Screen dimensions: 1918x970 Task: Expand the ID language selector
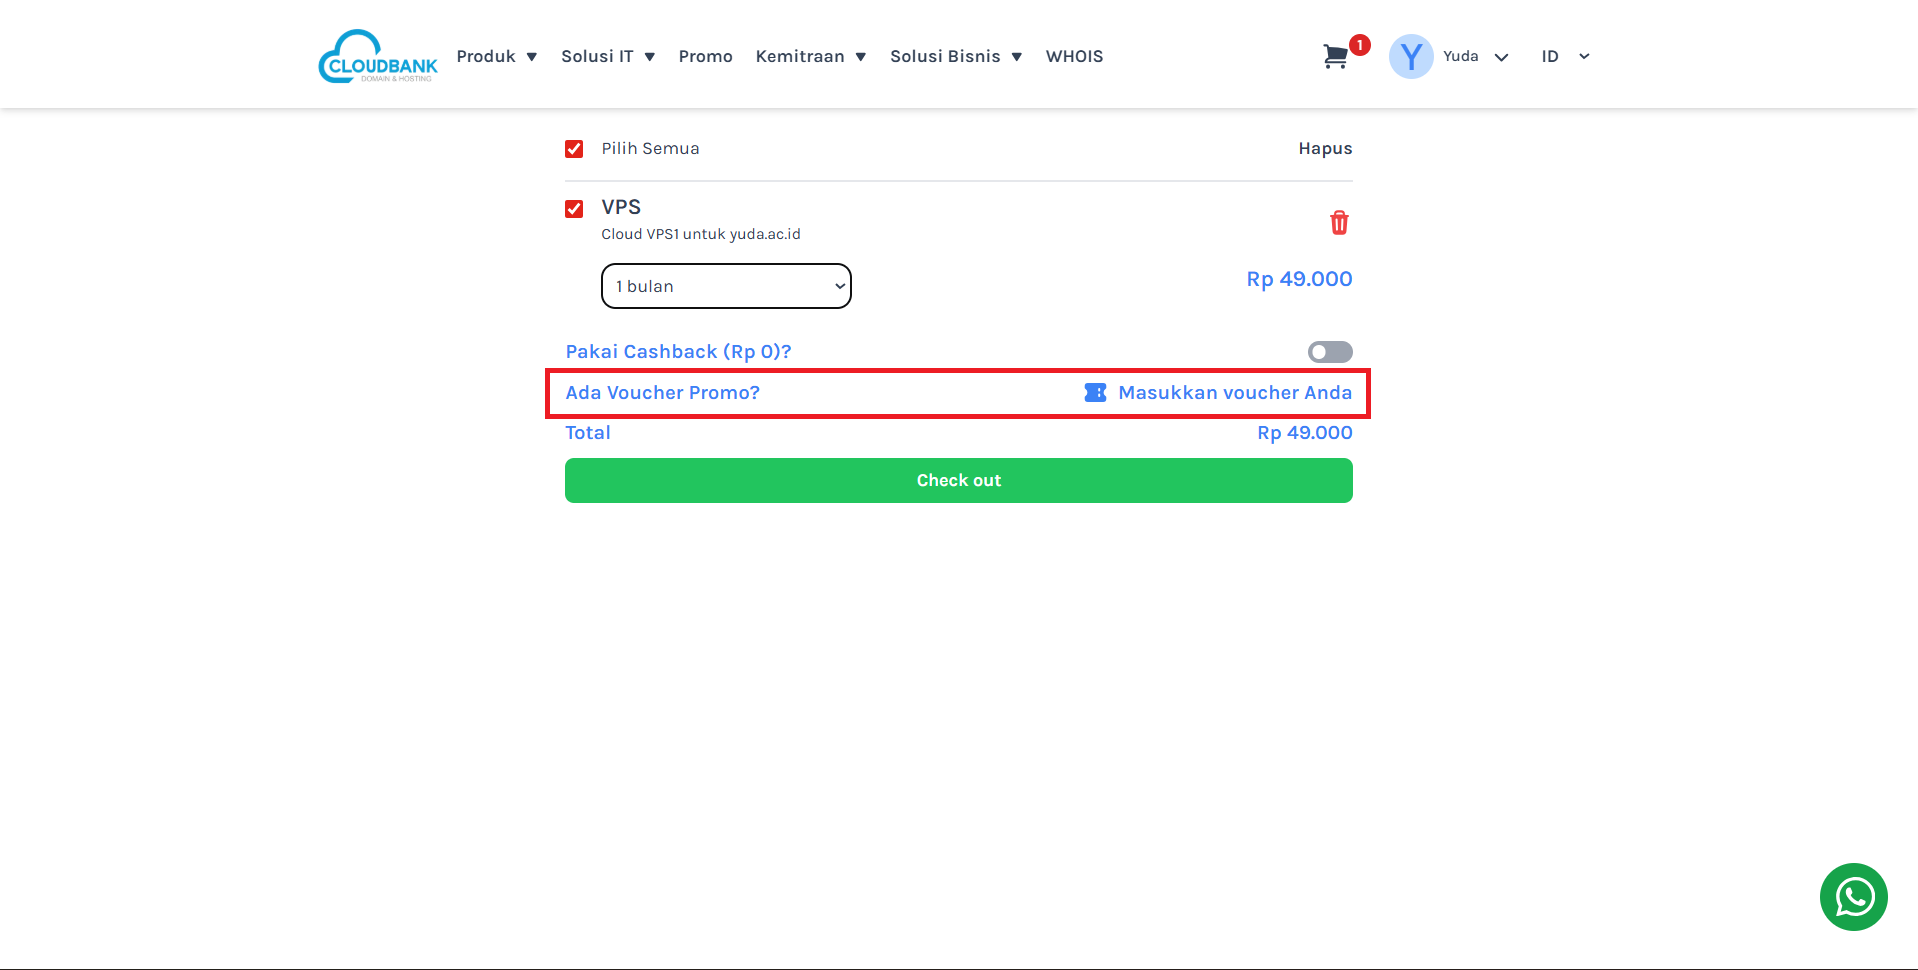coord(1565,57)
